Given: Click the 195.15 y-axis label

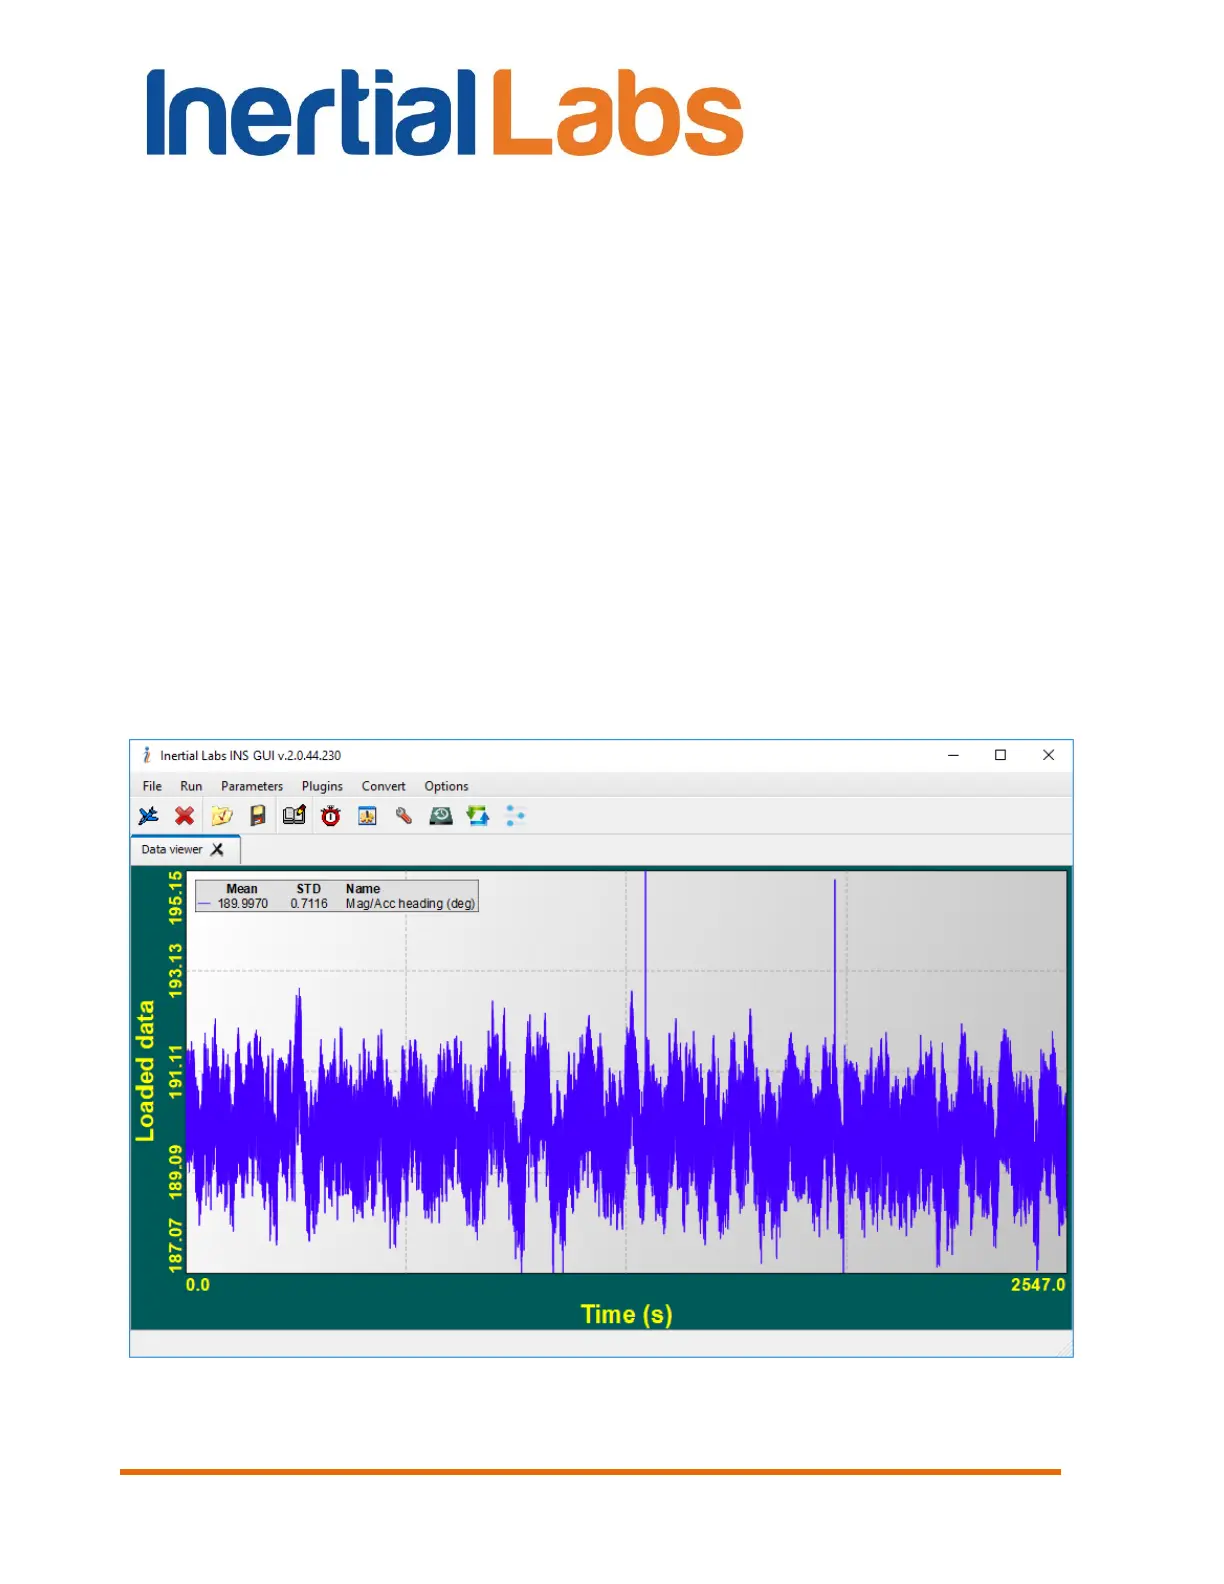Looking at the screenshot, I should [x=176, y=896].
